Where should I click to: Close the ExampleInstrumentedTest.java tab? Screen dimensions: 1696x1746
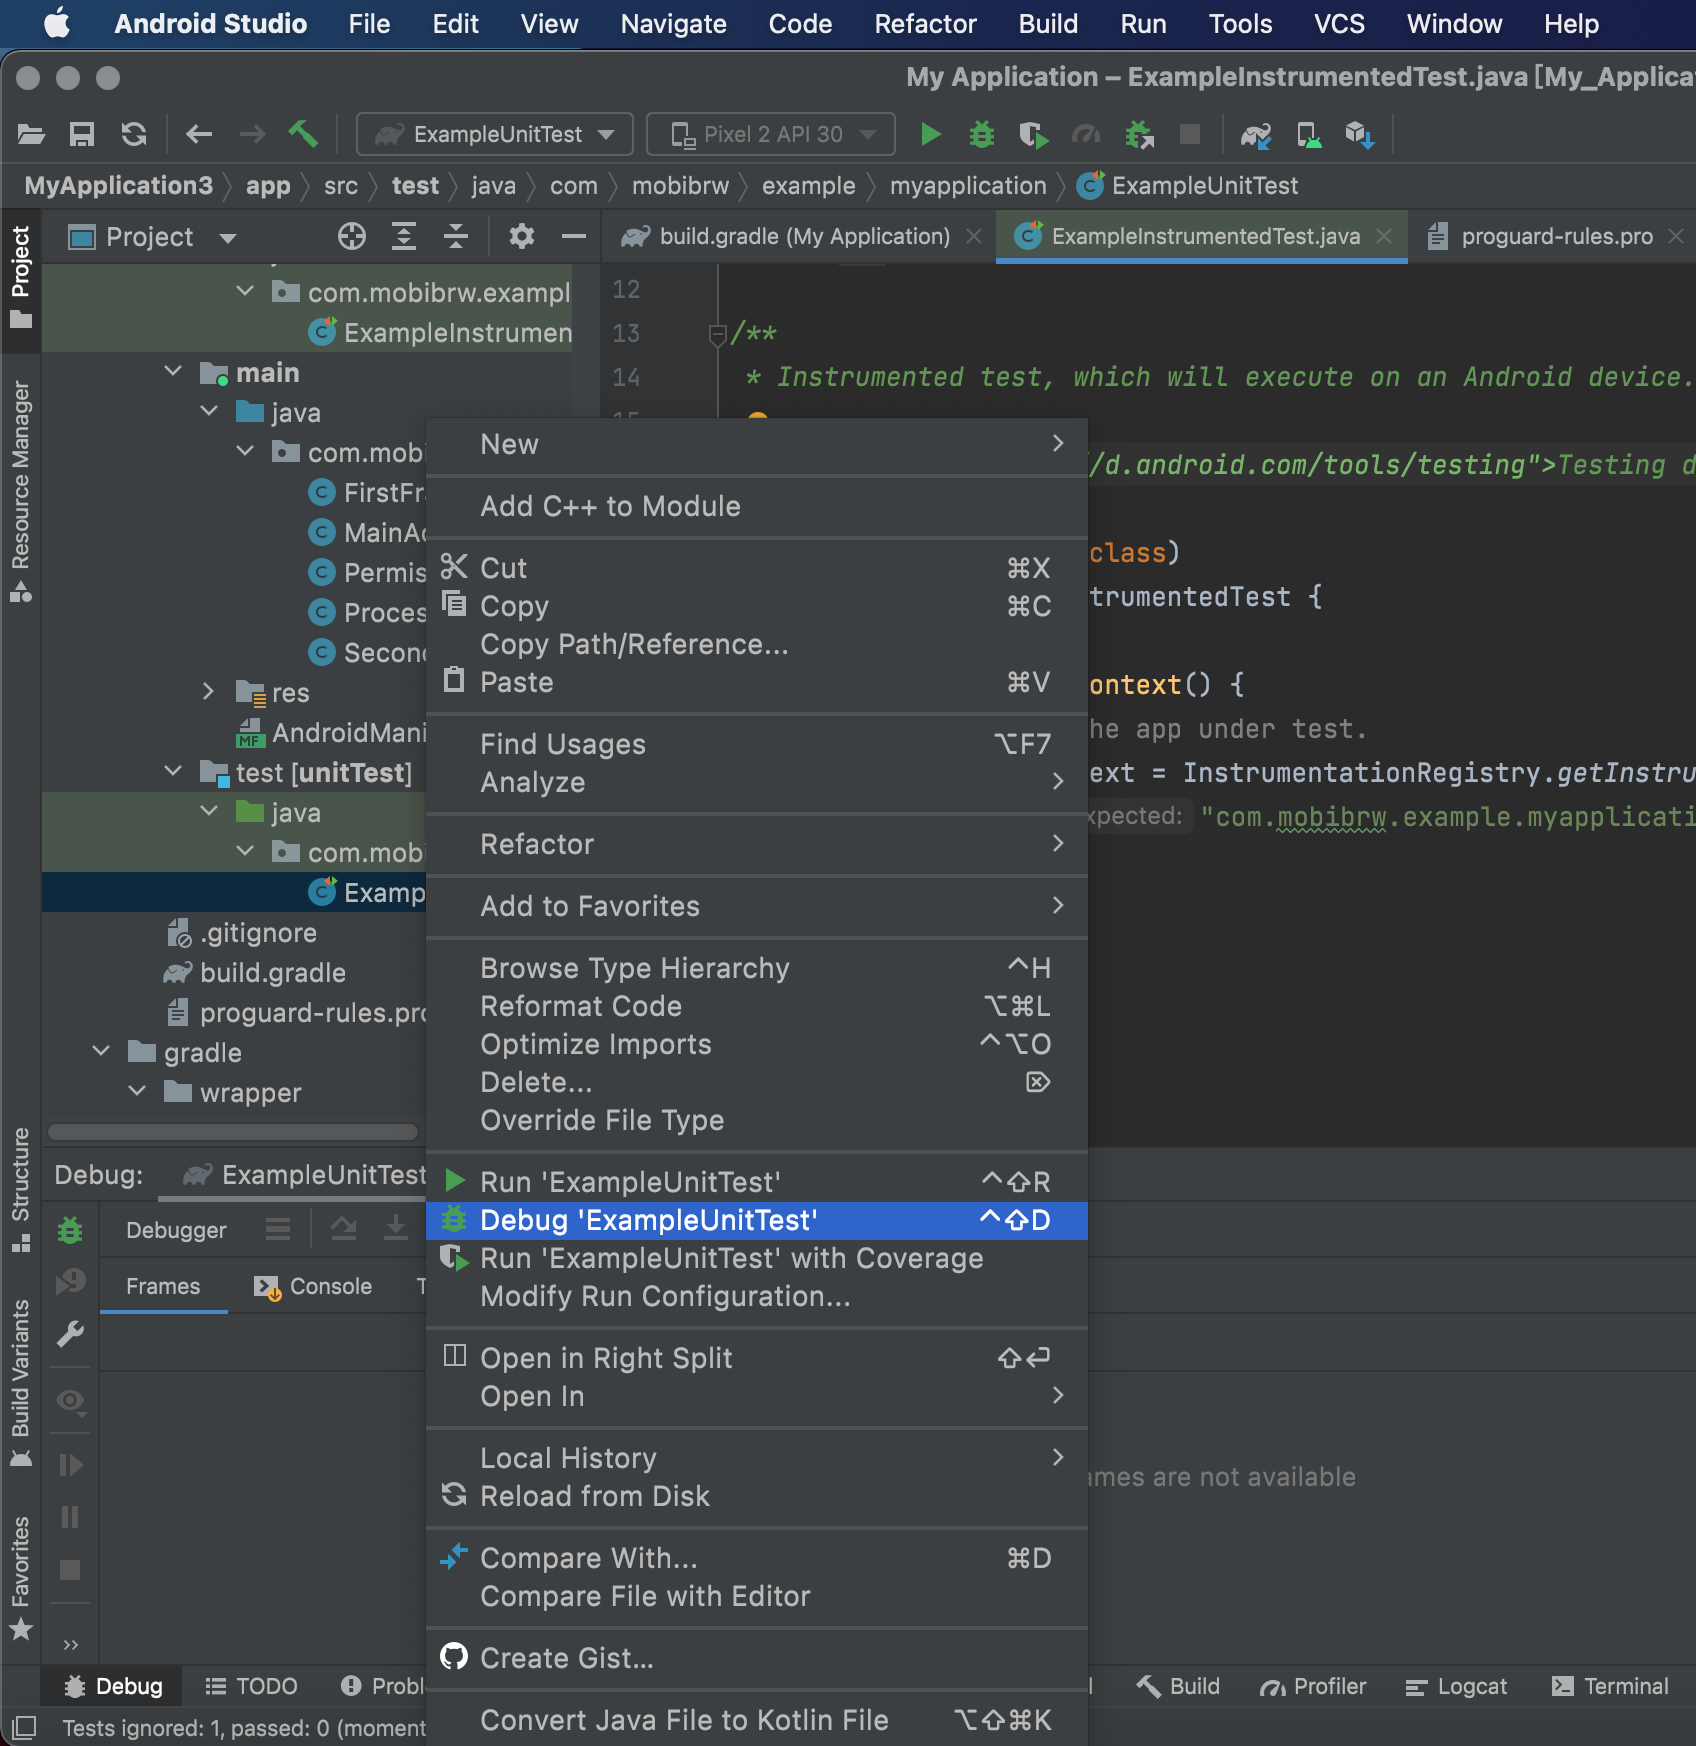coord(1384,236)
